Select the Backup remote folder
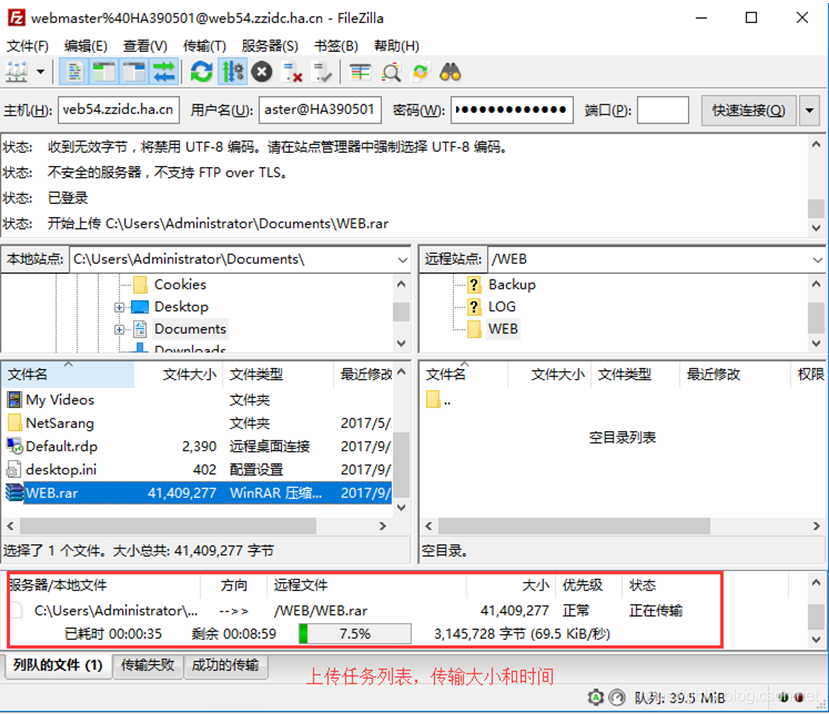The image size is (829, 714). pyautogui.click(x=511, y=285)
